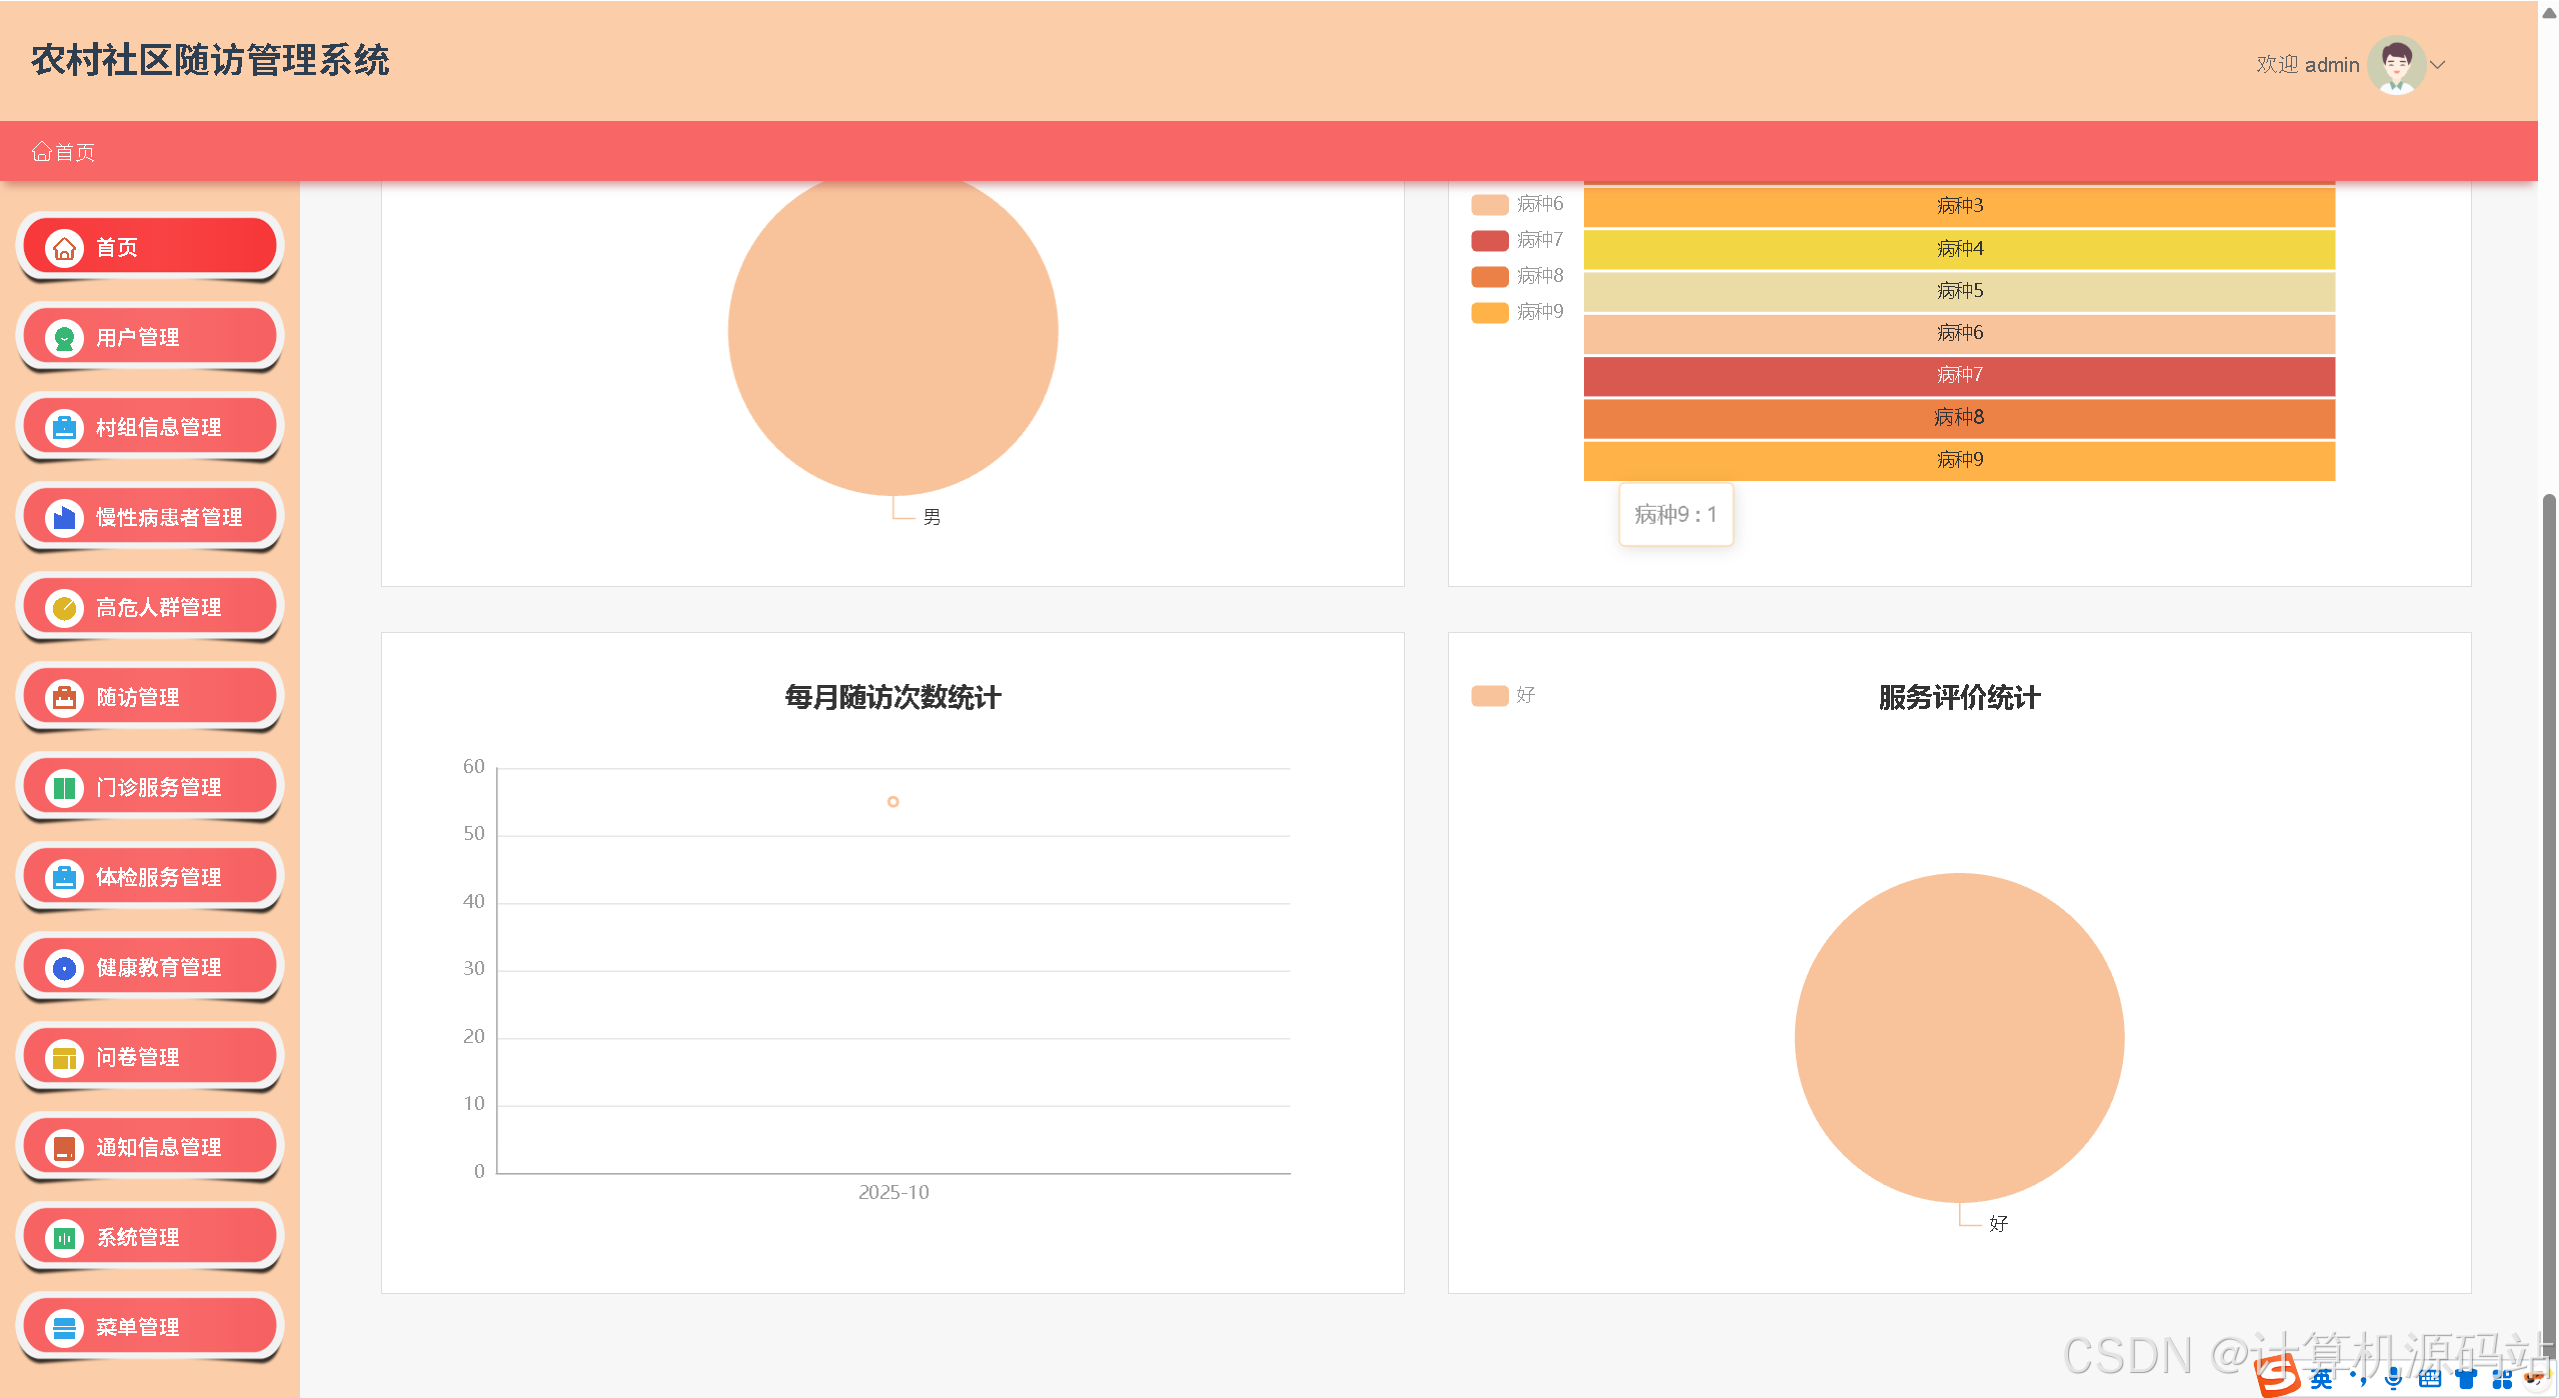This screenshot has width=2559, height=1398.
Task: Toggle the 病种6 legend entry
Action: [x=1517, y=204]
